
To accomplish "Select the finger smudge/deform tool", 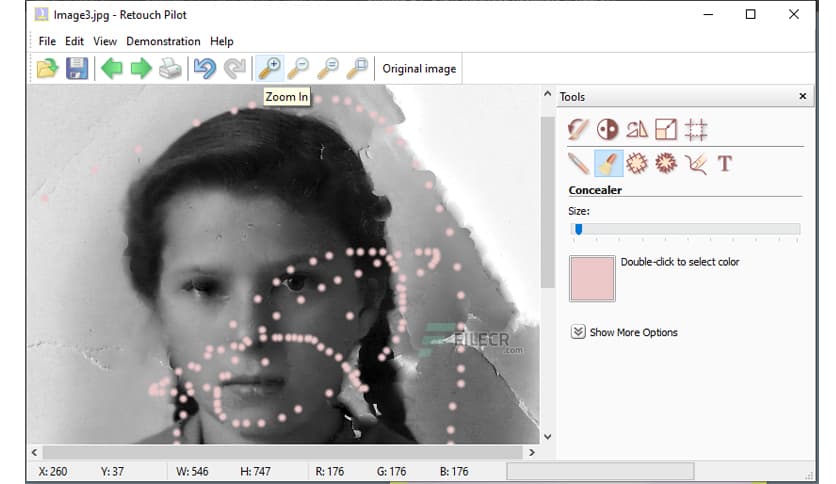I will [x=696, y=164].
